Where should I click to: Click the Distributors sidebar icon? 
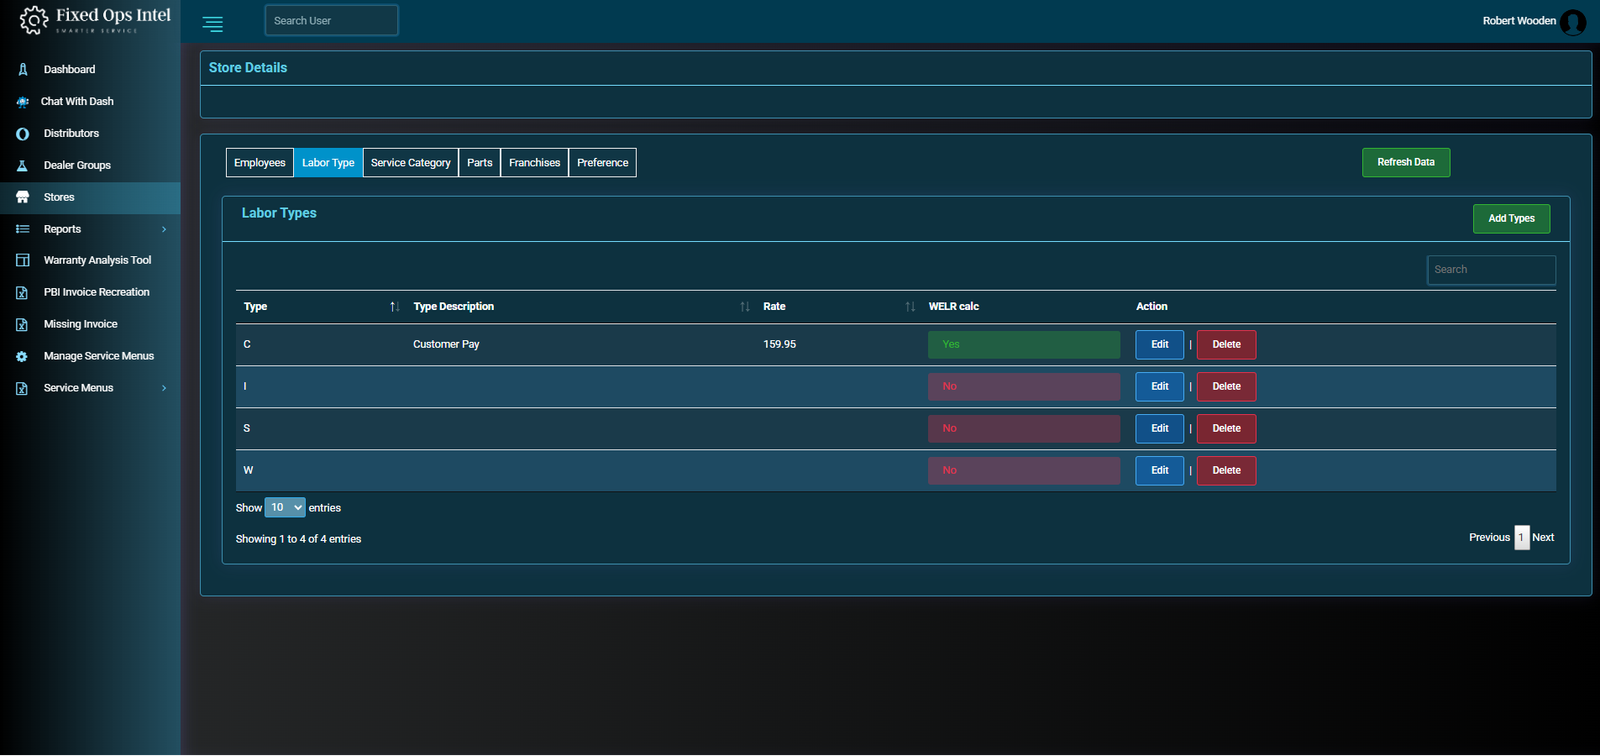[x=23, y=134]
